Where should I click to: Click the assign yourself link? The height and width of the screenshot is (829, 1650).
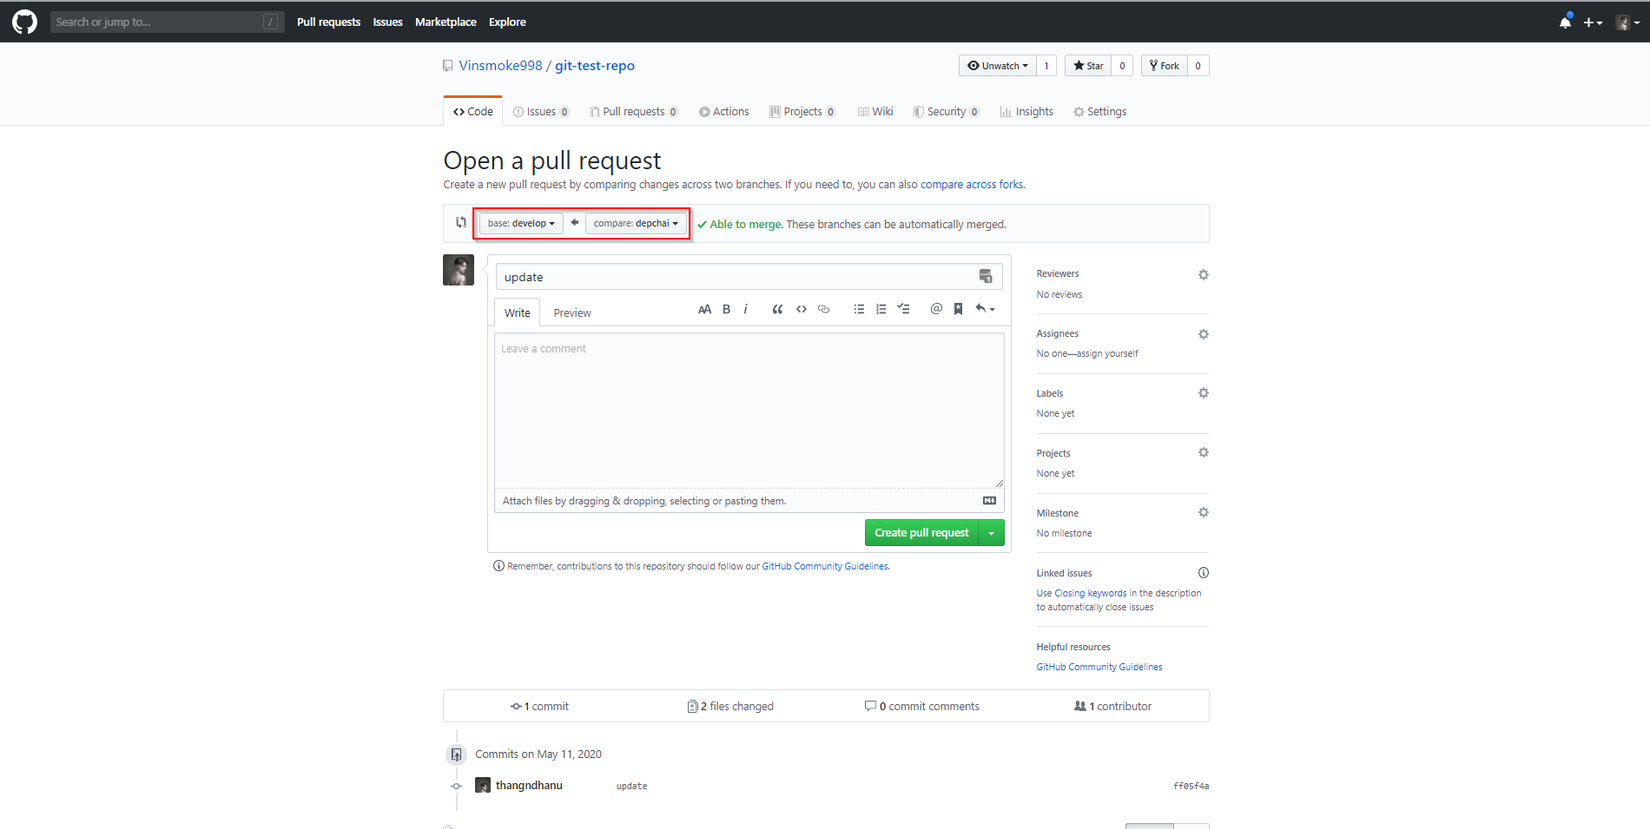(x=1107, y=354)
